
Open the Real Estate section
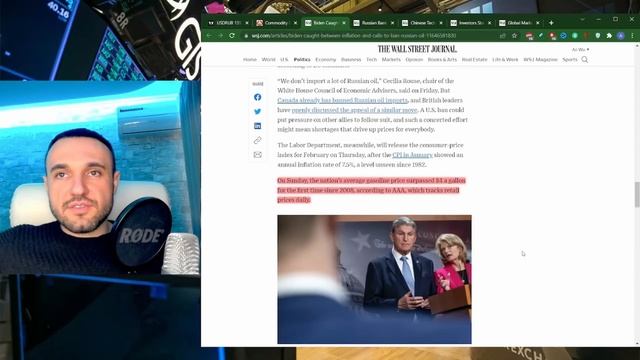(x=474, y=60)
